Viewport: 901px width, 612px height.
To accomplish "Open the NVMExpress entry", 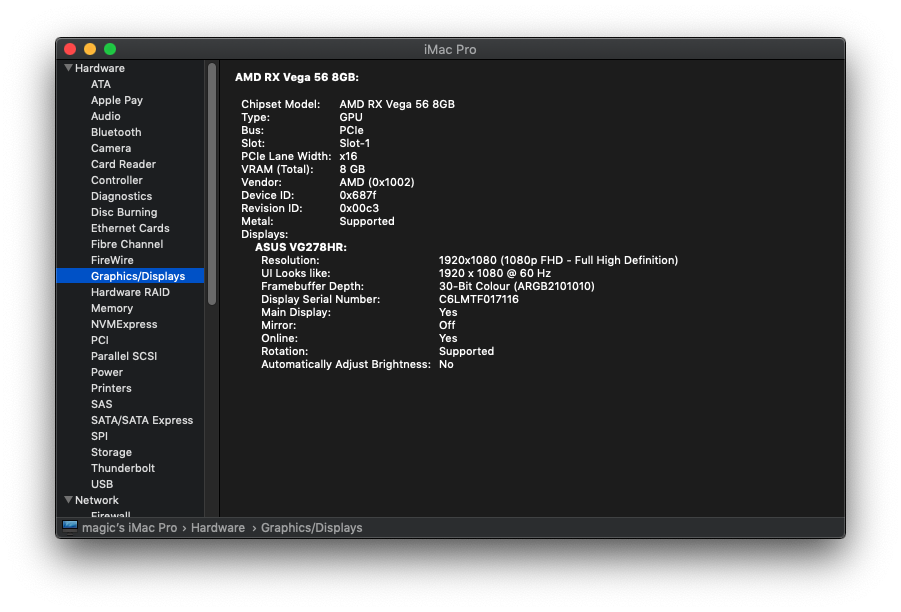I will tap(124, 324).
